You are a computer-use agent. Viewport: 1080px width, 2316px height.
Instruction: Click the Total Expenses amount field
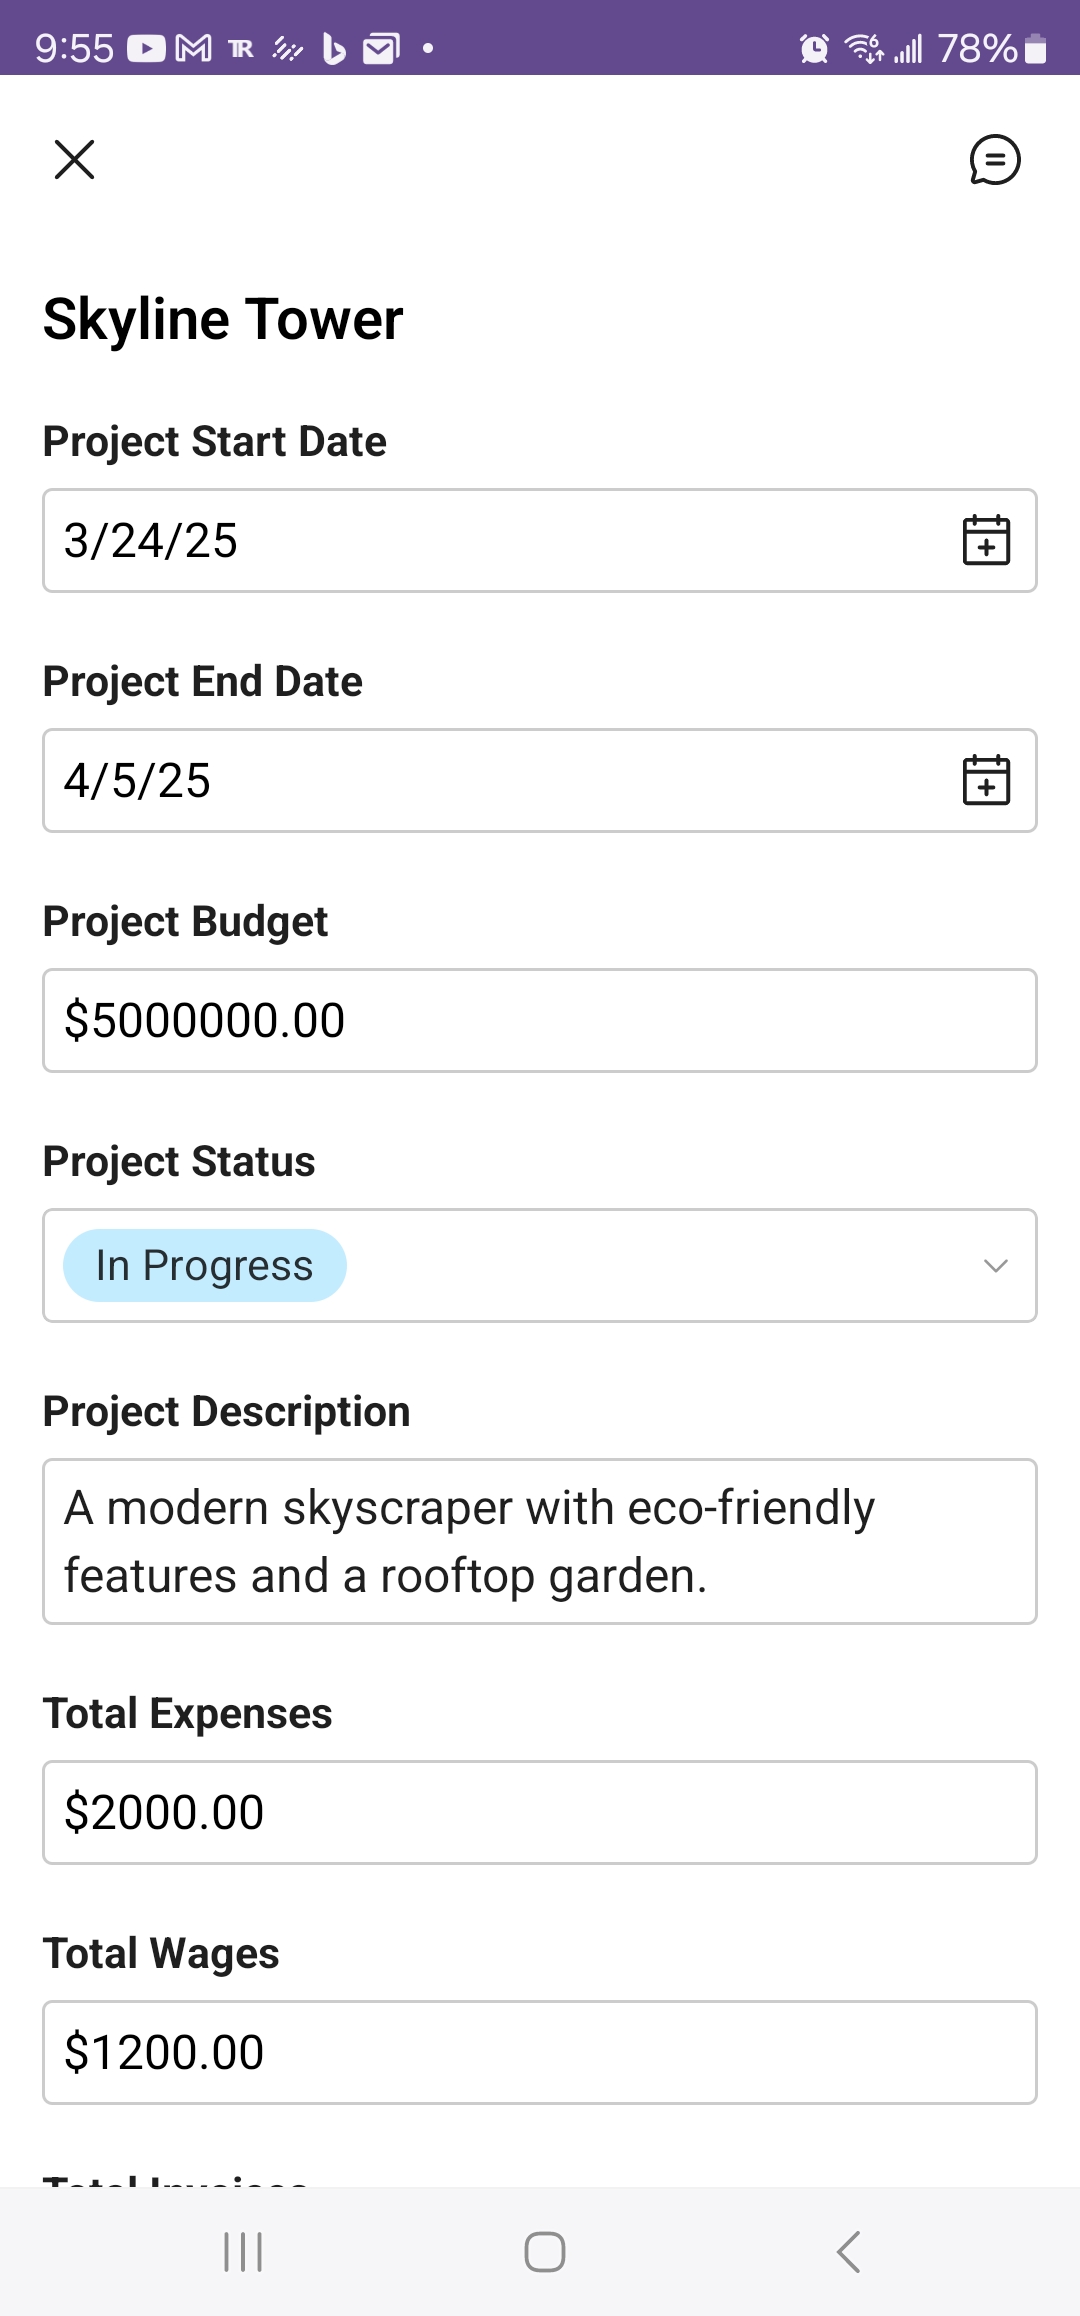tap(539, 1813)
